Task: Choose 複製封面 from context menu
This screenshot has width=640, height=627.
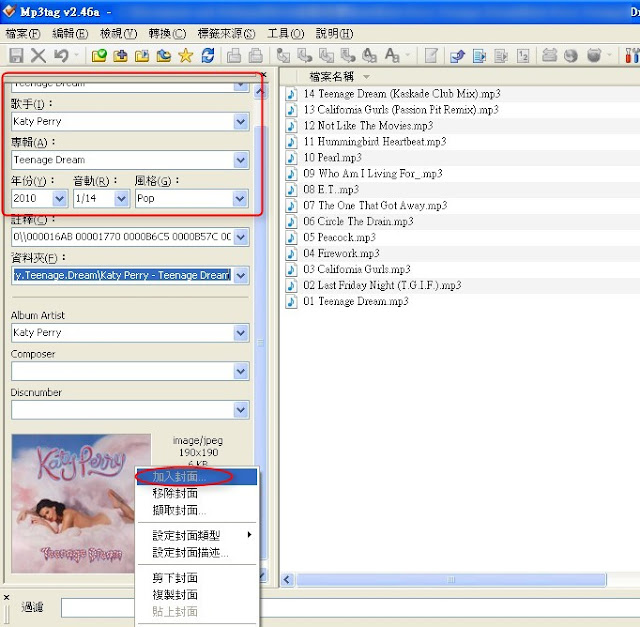Action: click(197, 595)
